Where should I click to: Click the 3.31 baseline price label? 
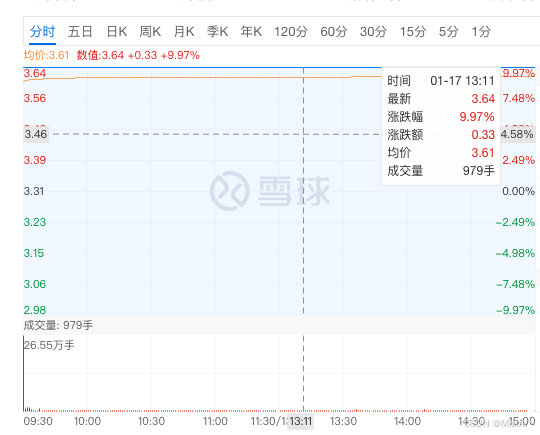[x=34, y=191]
